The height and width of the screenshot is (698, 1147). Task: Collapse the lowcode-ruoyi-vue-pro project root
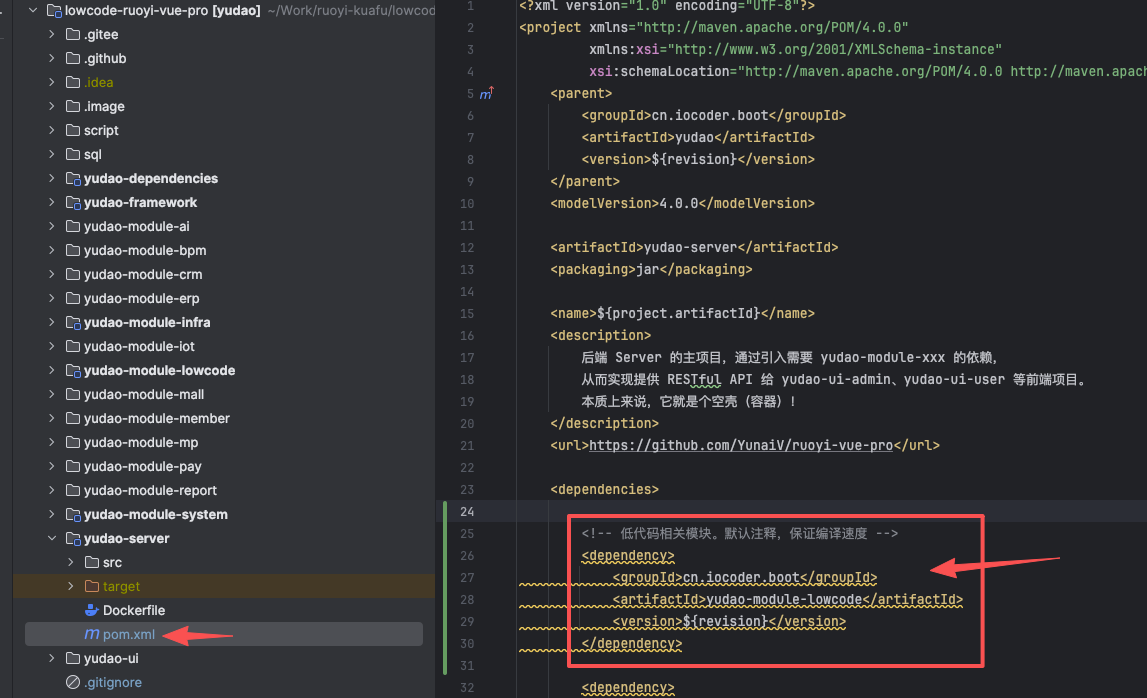[33, 10]
